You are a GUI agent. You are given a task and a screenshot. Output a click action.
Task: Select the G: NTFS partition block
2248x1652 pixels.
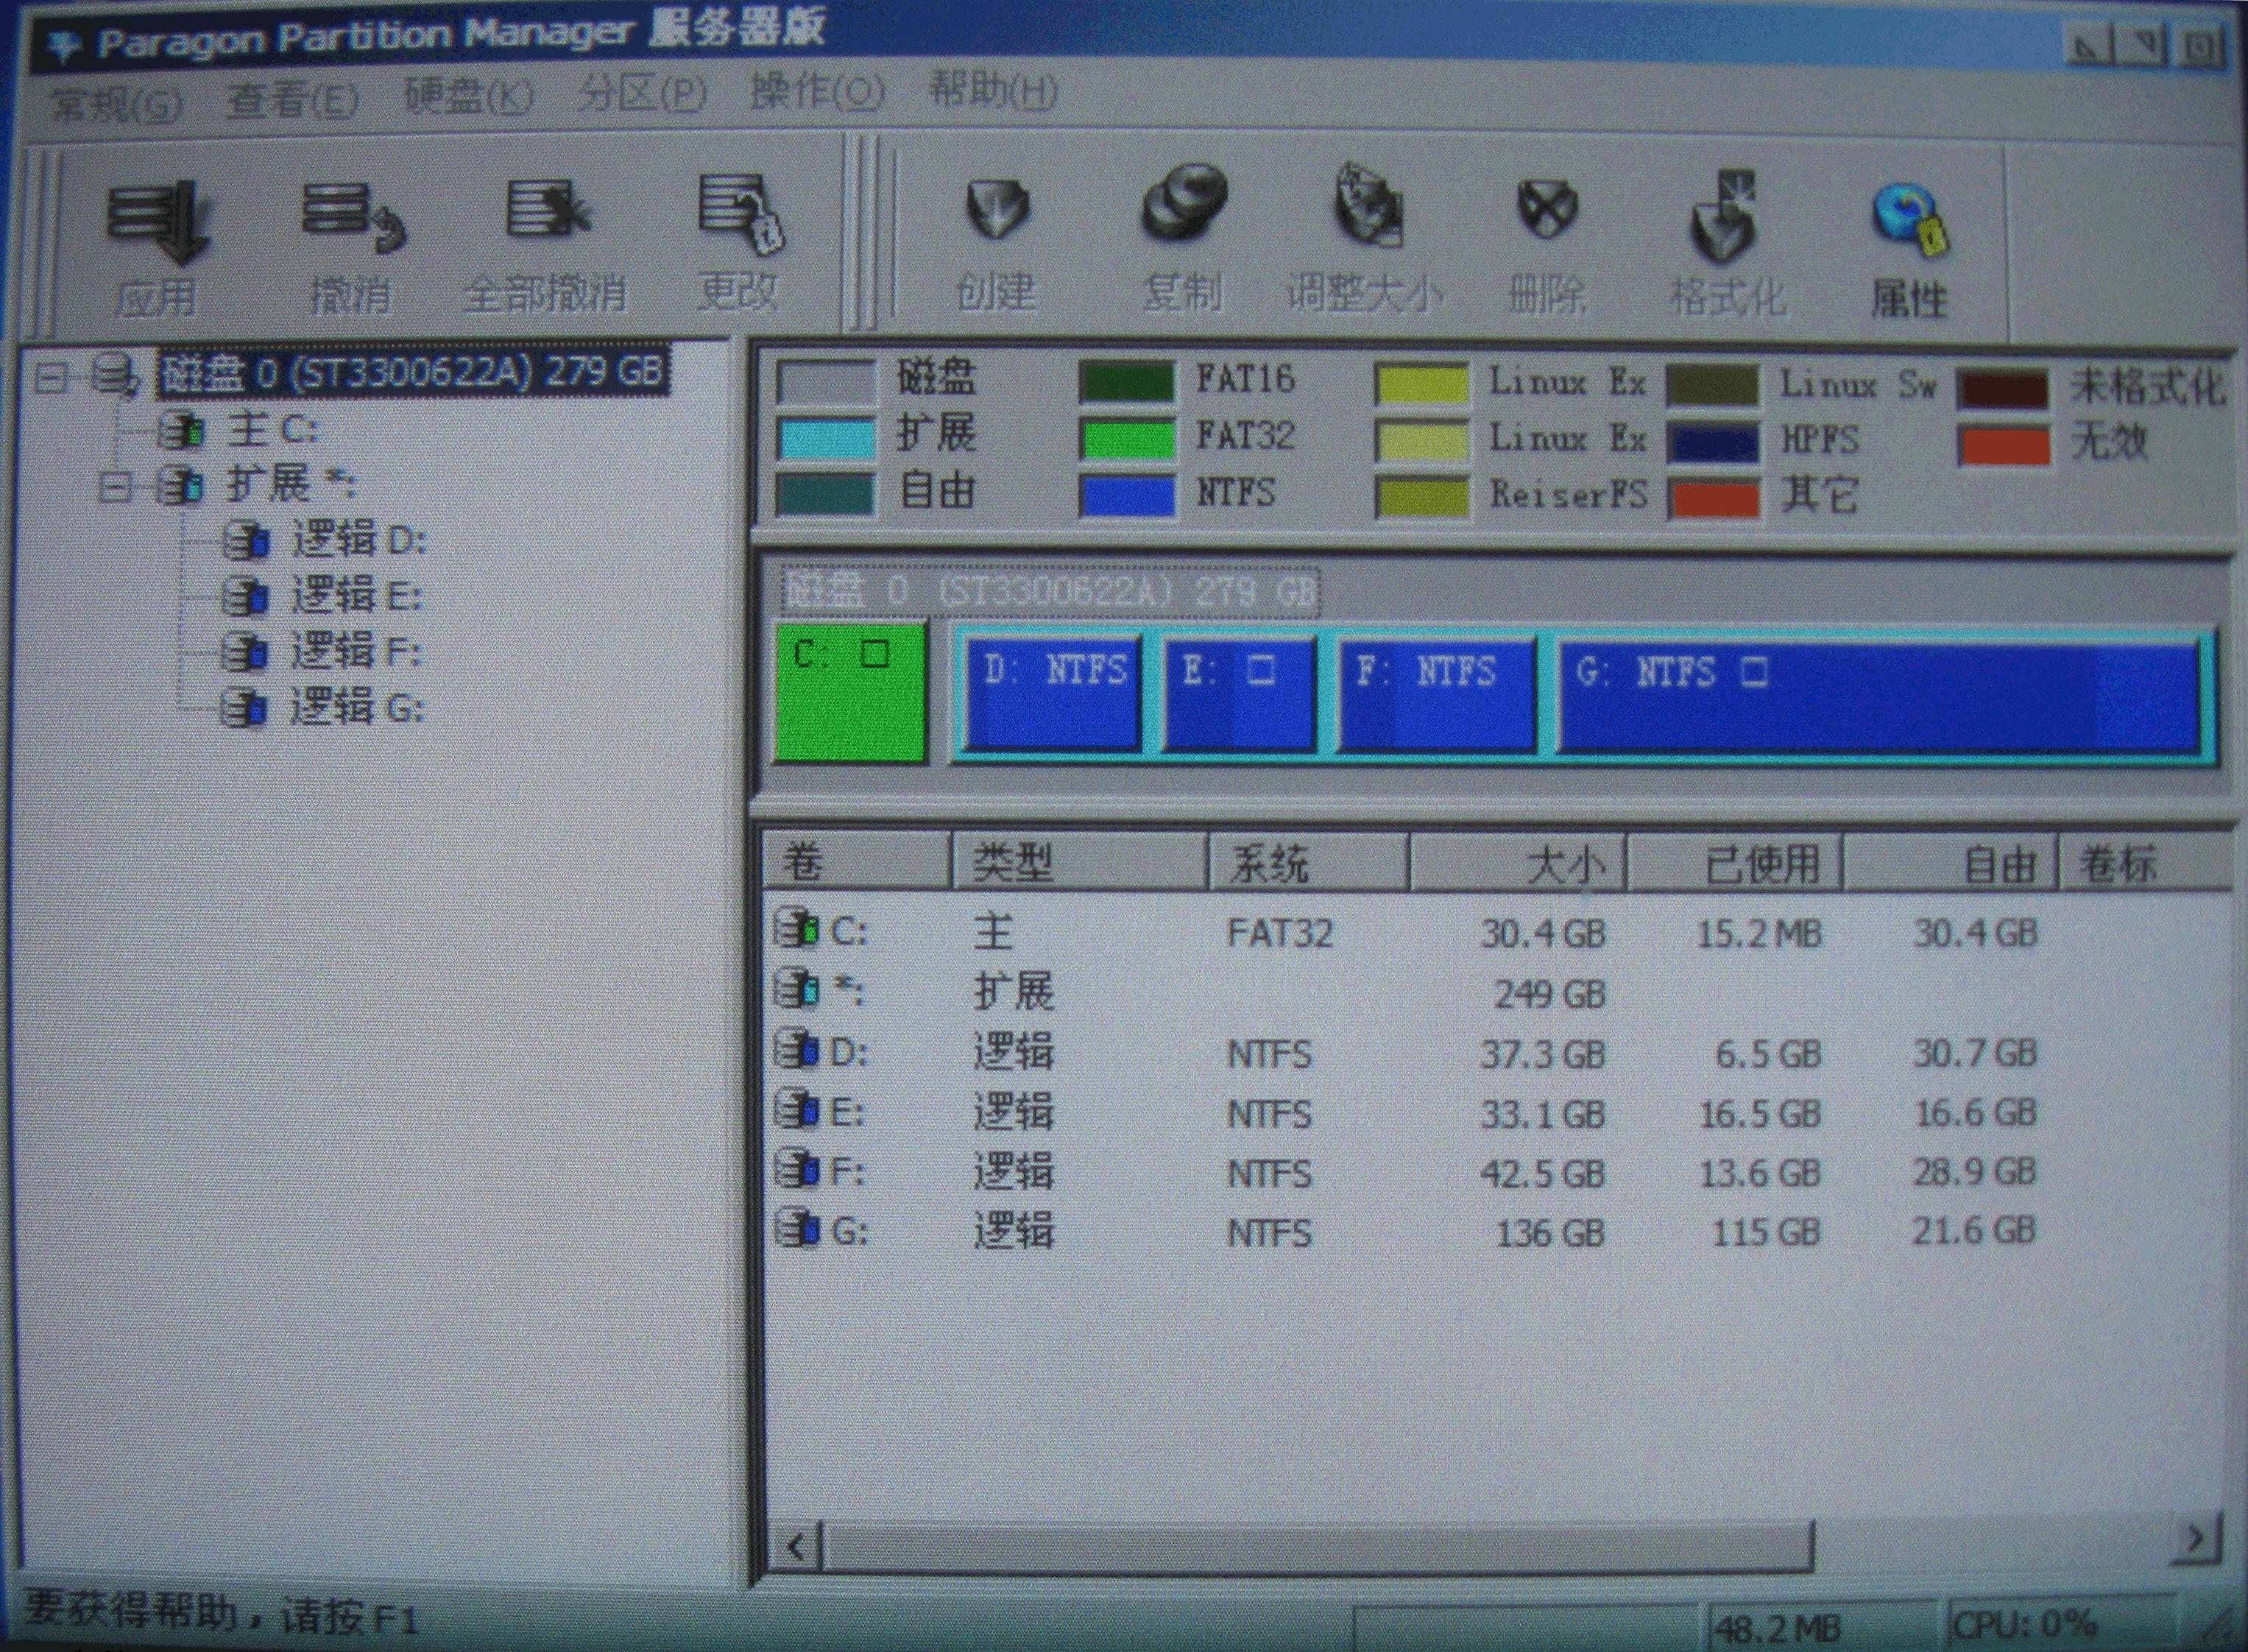(x=1880, y=695)
